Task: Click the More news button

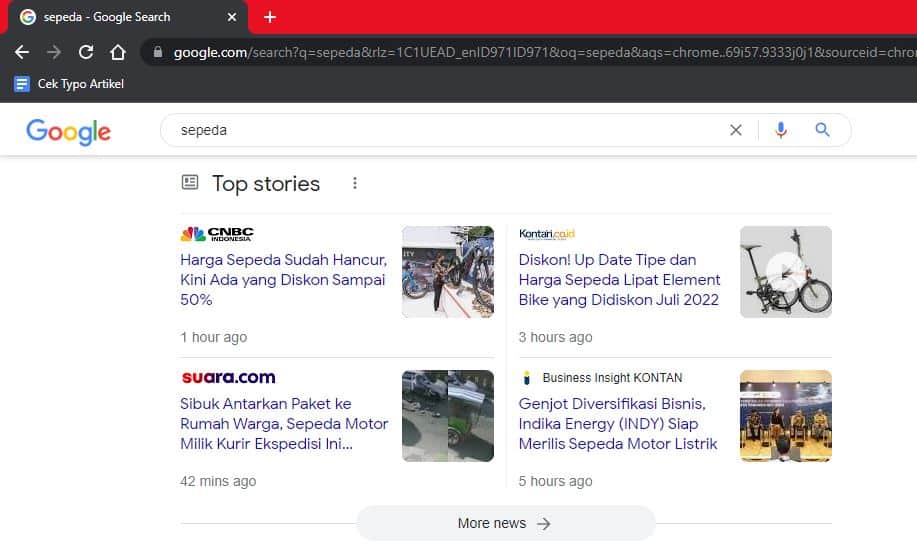Action: 506,523
